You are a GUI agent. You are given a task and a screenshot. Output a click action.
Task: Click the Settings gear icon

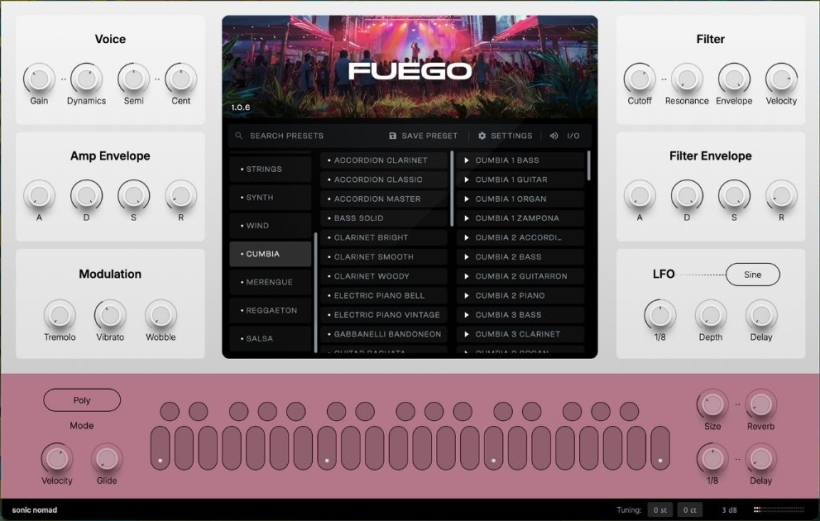coord(482,135)
